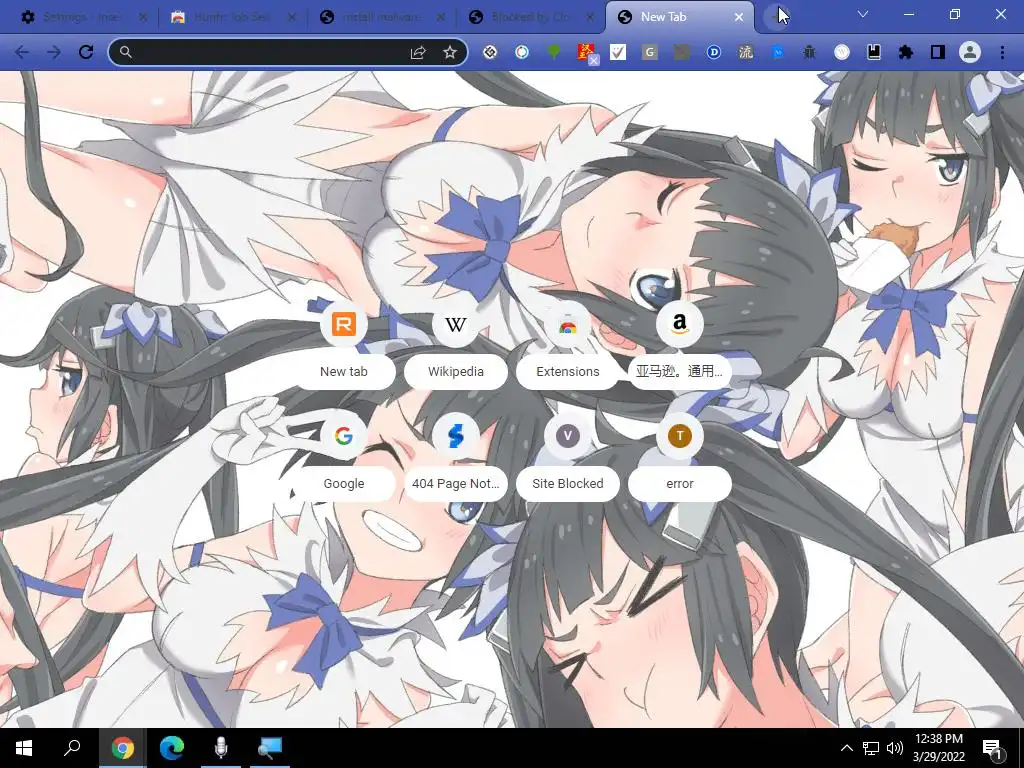Open the white checkmark extension icon
Image resolution: width=1024 pixels, height=768 pixels.
[618, 52]
